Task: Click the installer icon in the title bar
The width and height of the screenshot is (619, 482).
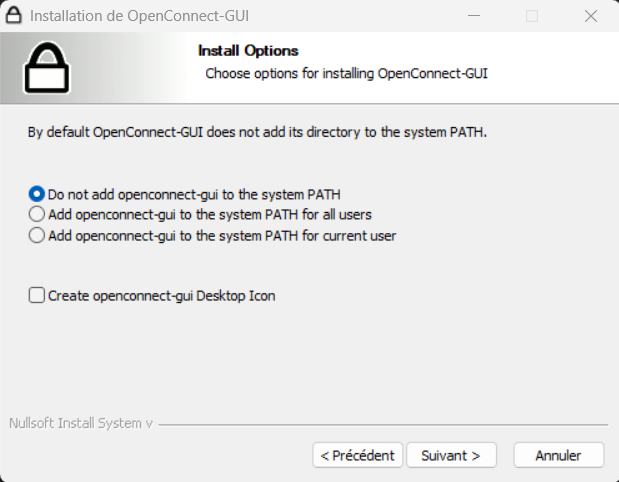Action: click(16, 16)
